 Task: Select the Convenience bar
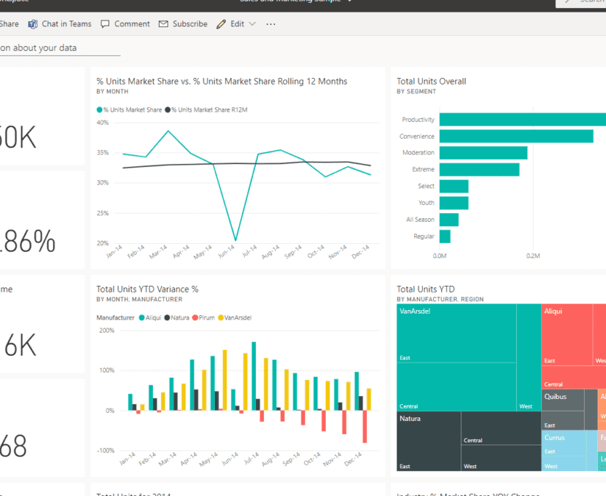516,136
